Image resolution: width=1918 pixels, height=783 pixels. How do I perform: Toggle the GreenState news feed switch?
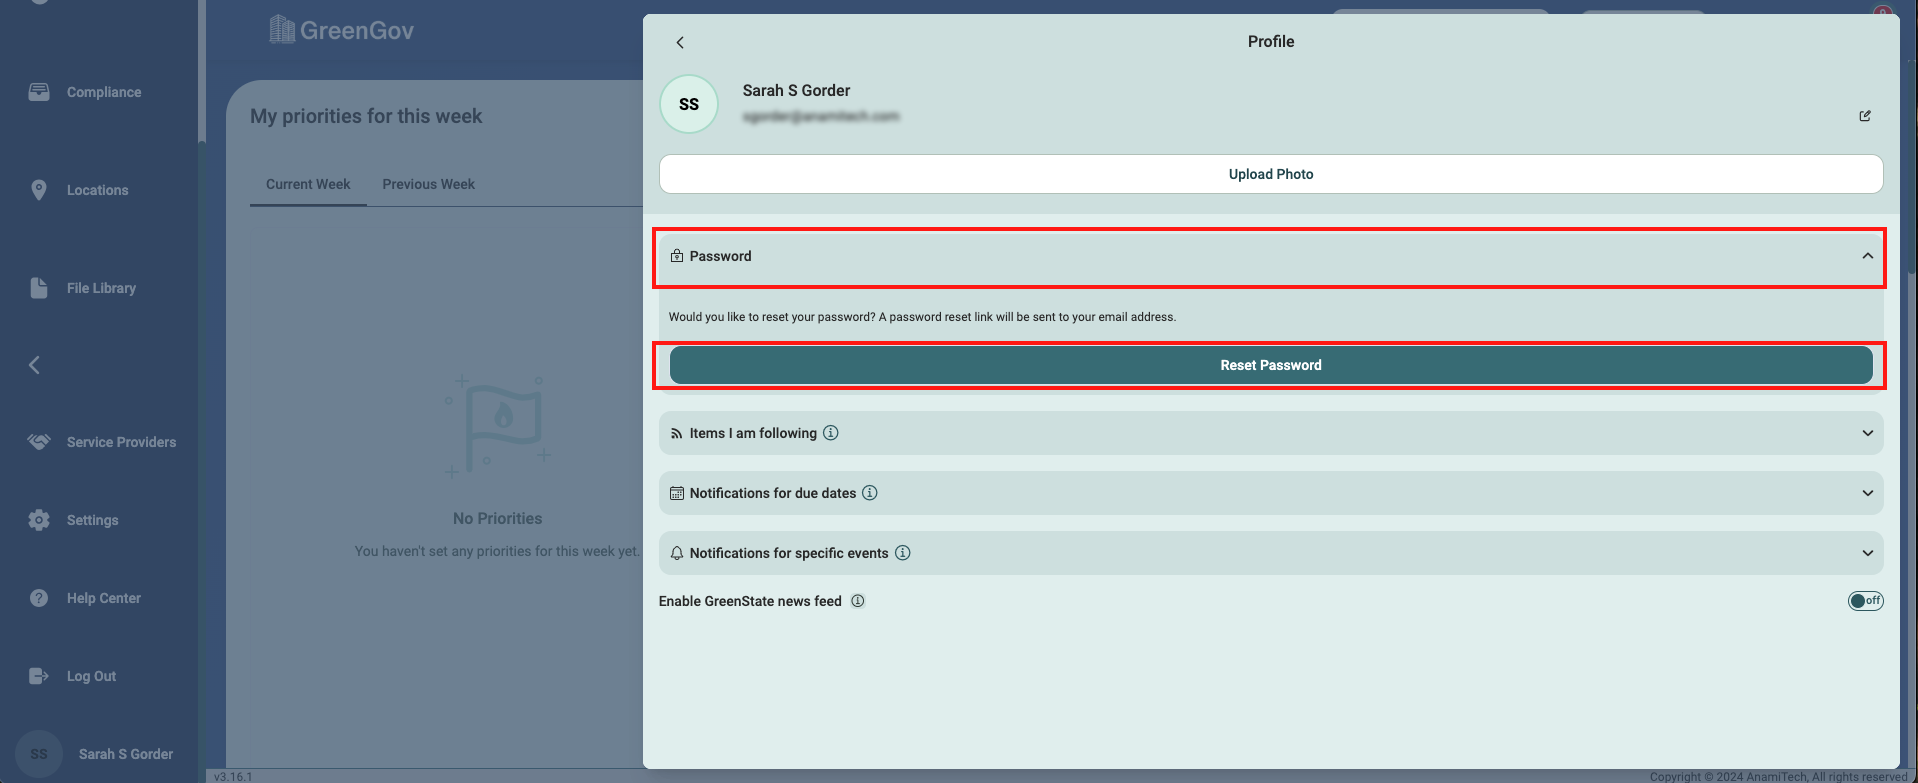tap(1865, 601)
